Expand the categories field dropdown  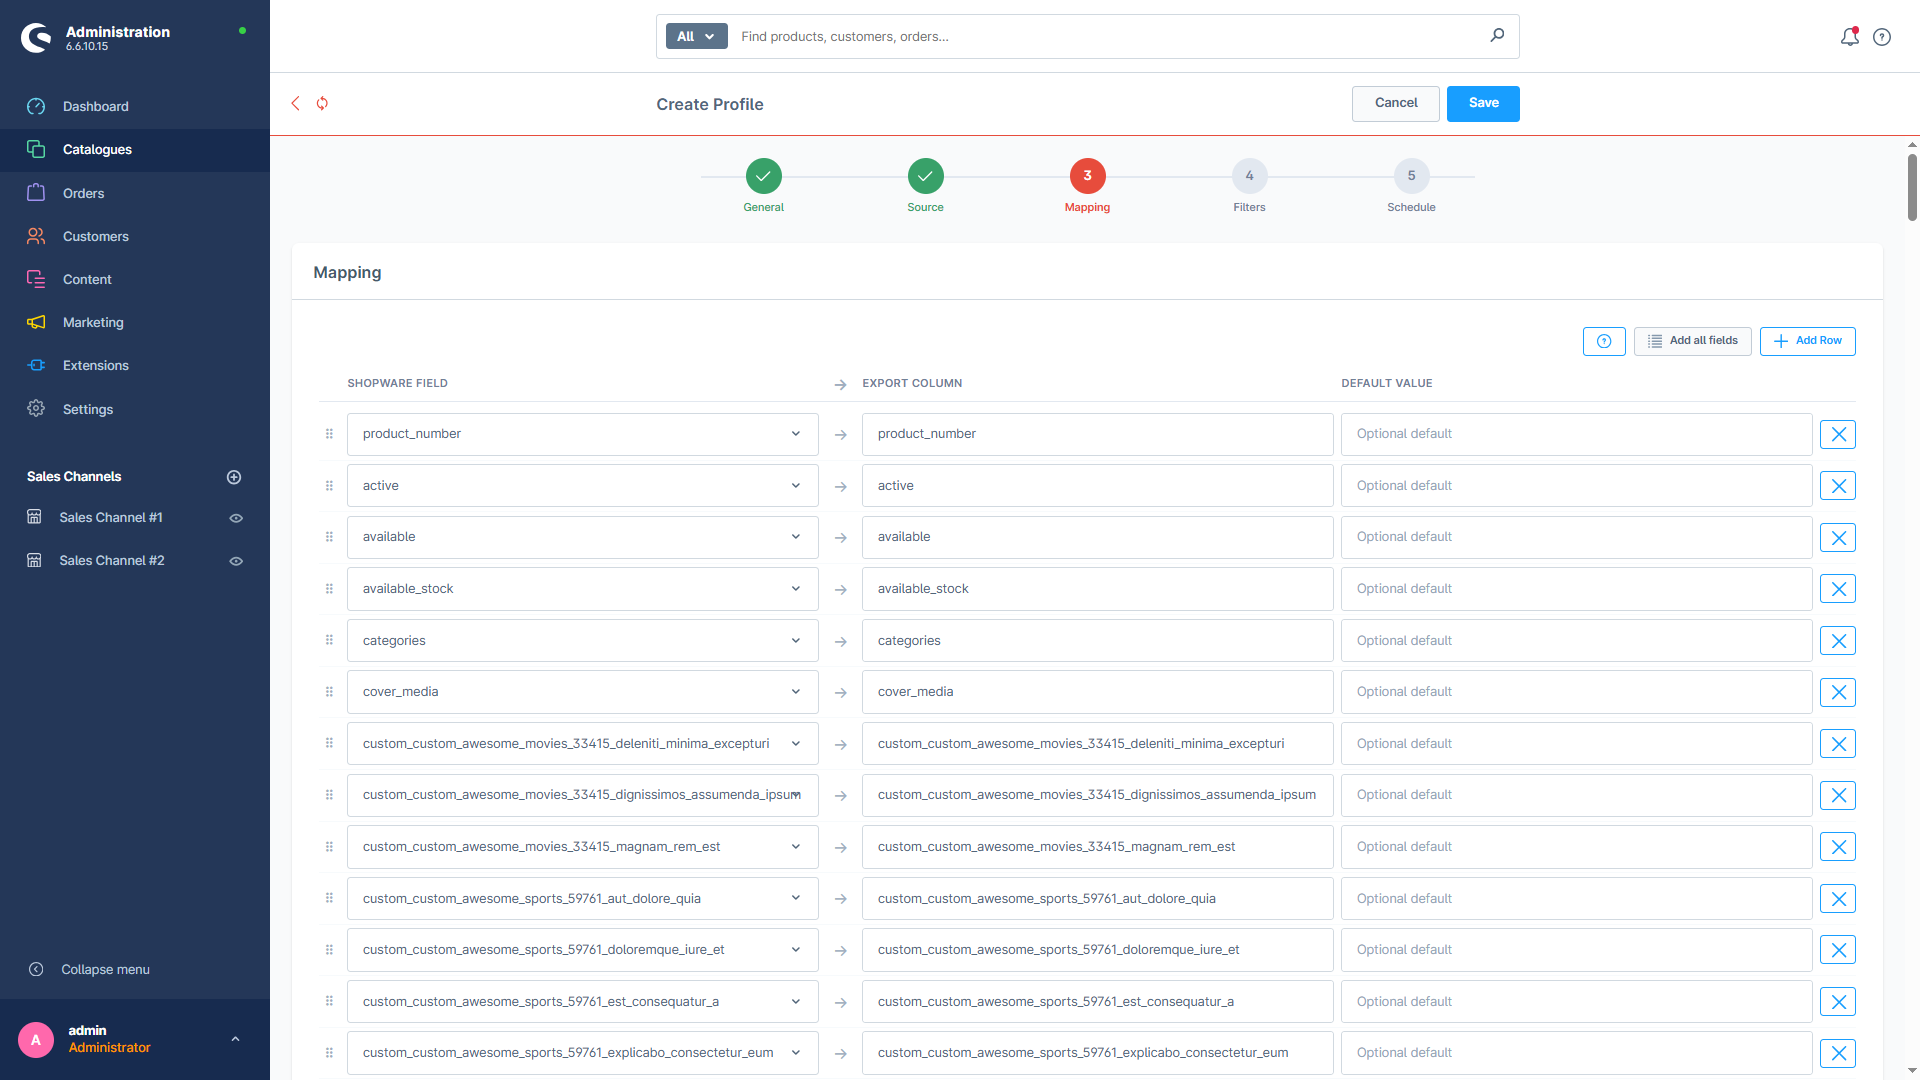(x=582, y=641)
